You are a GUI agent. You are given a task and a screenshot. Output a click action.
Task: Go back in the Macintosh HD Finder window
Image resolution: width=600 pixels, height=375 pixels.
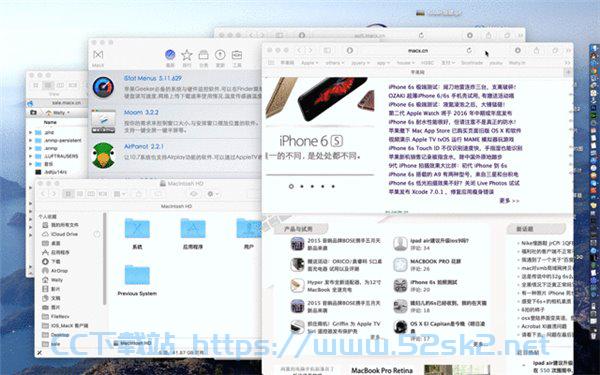43,194
